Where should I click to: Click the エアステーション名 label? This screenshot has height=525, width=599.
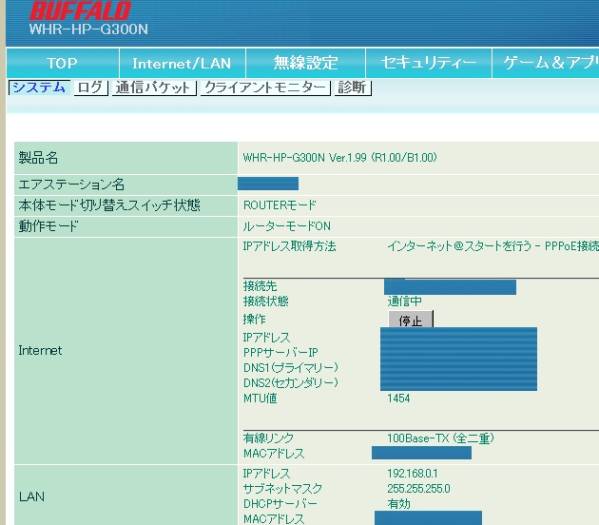pyautogui.click(x=71, y=185)
